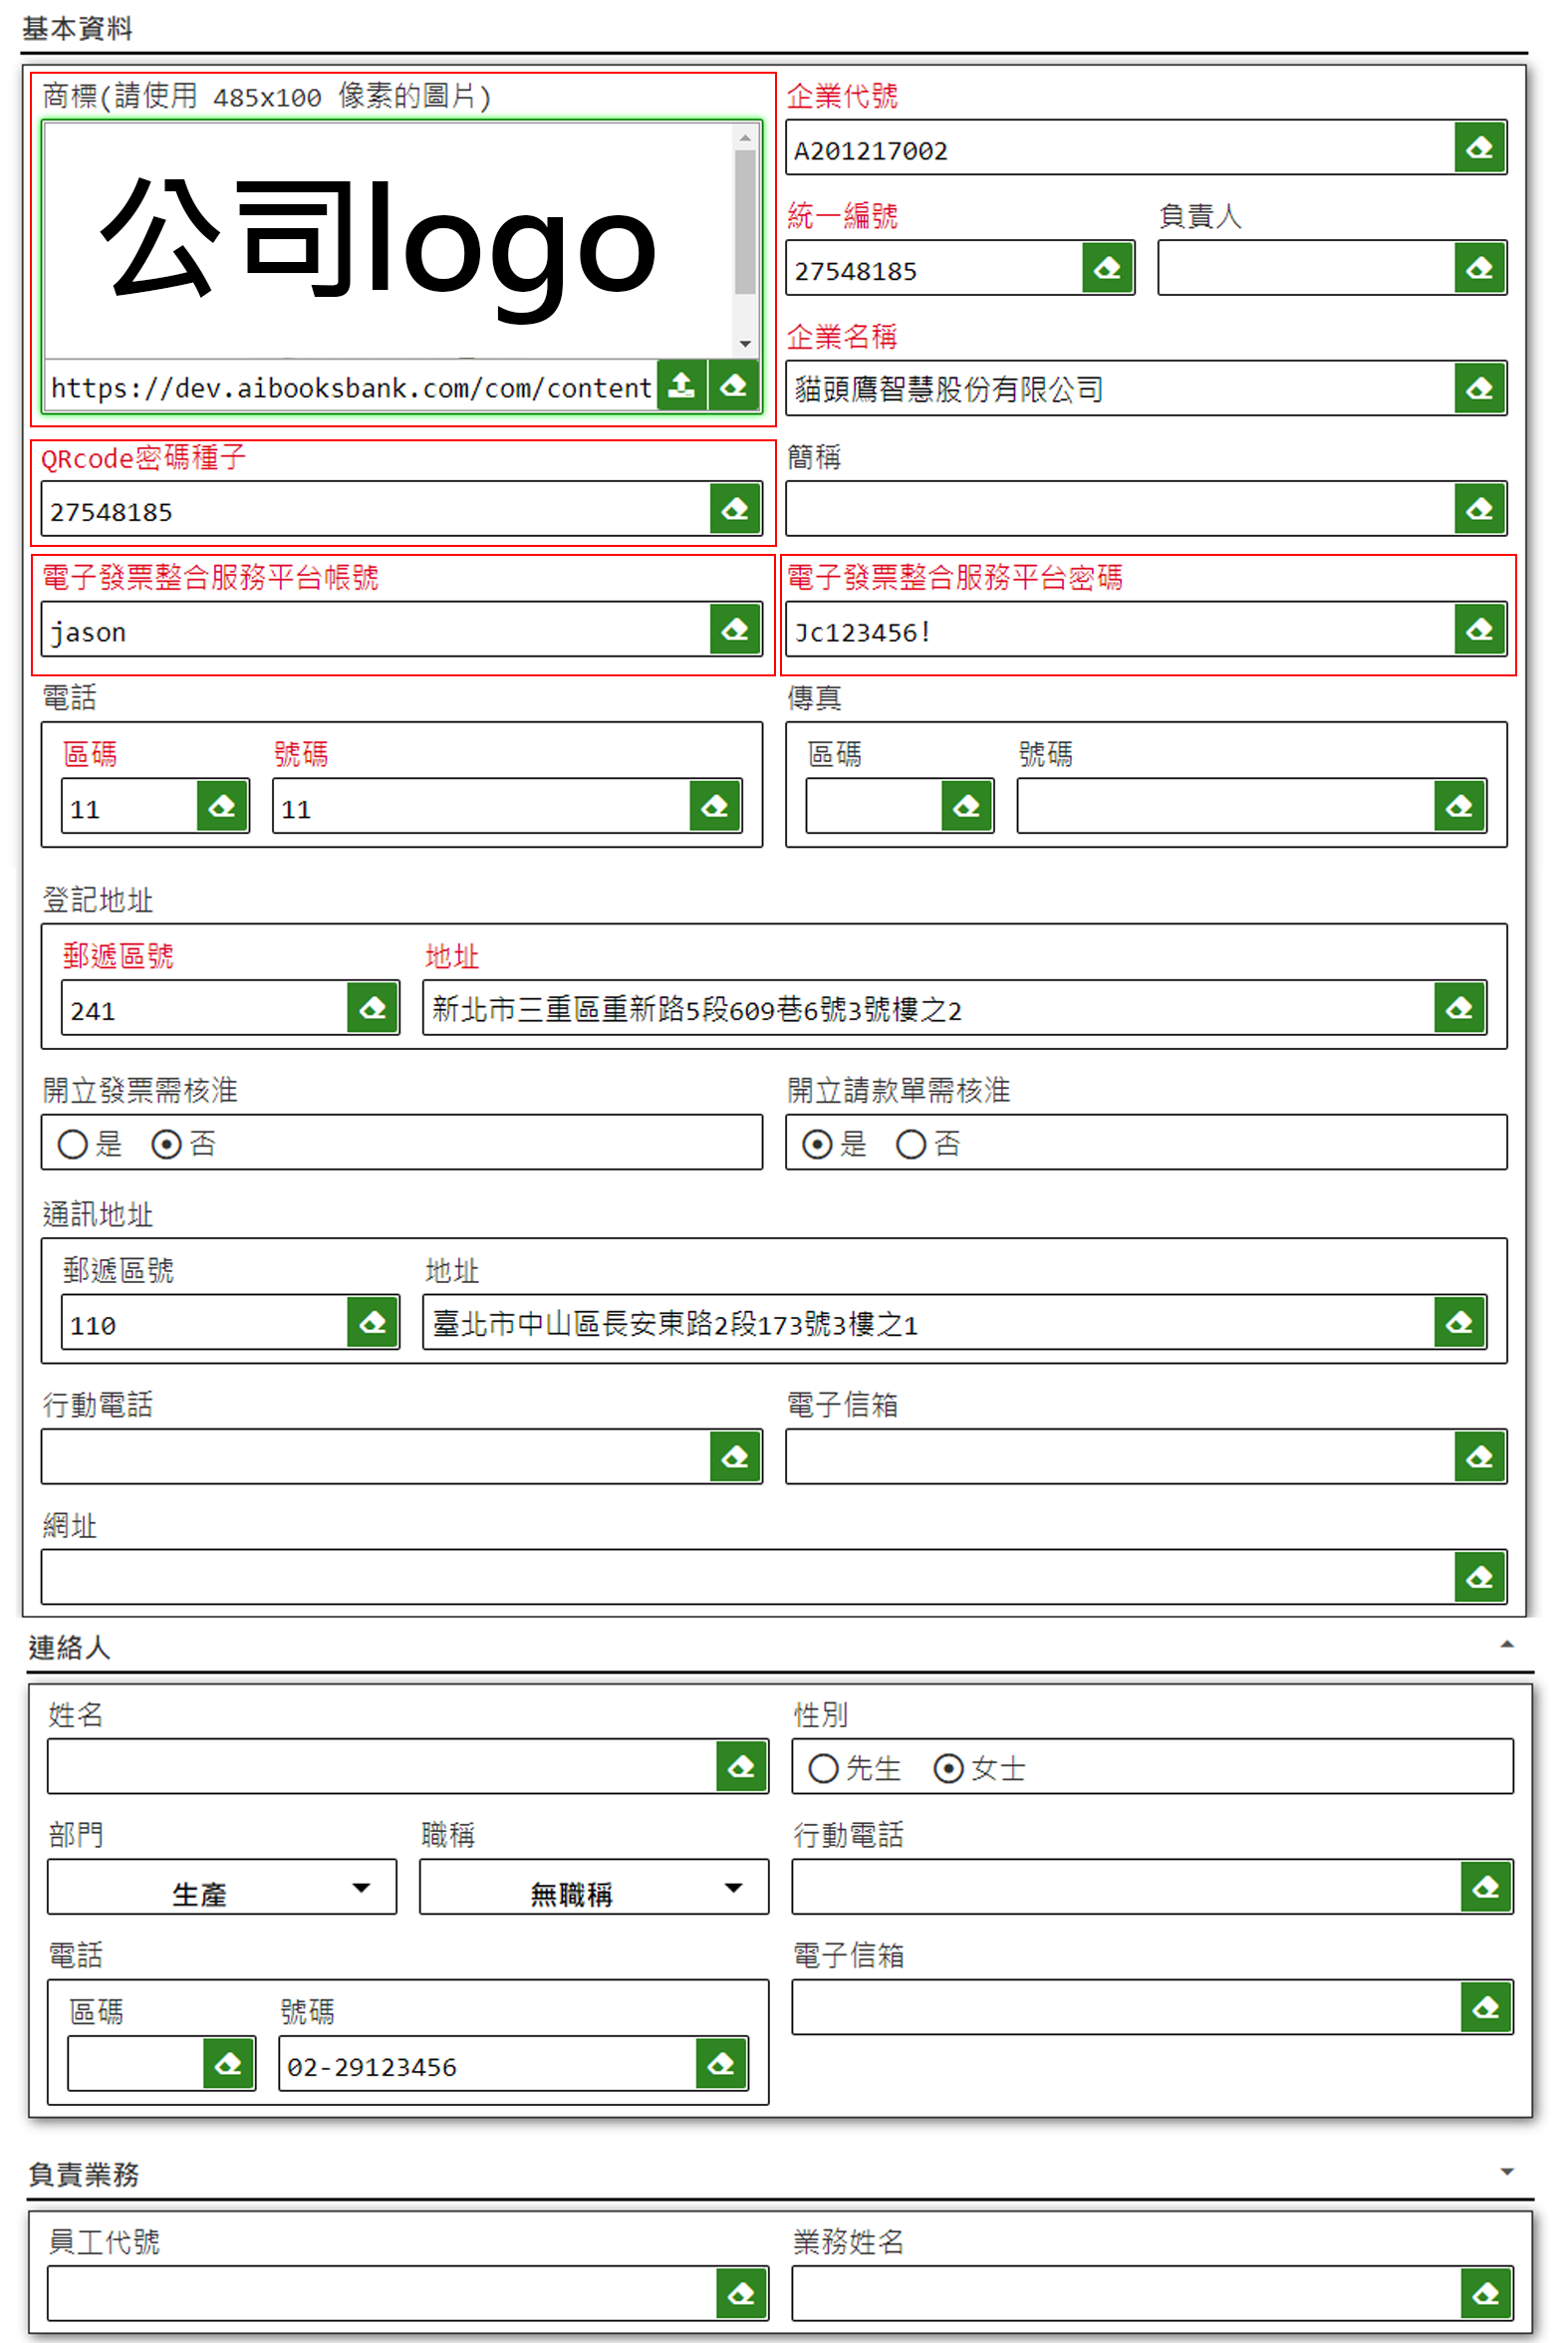
Task: Click the 企業代號 input A201217002
Action: (x=1120, y=148)
